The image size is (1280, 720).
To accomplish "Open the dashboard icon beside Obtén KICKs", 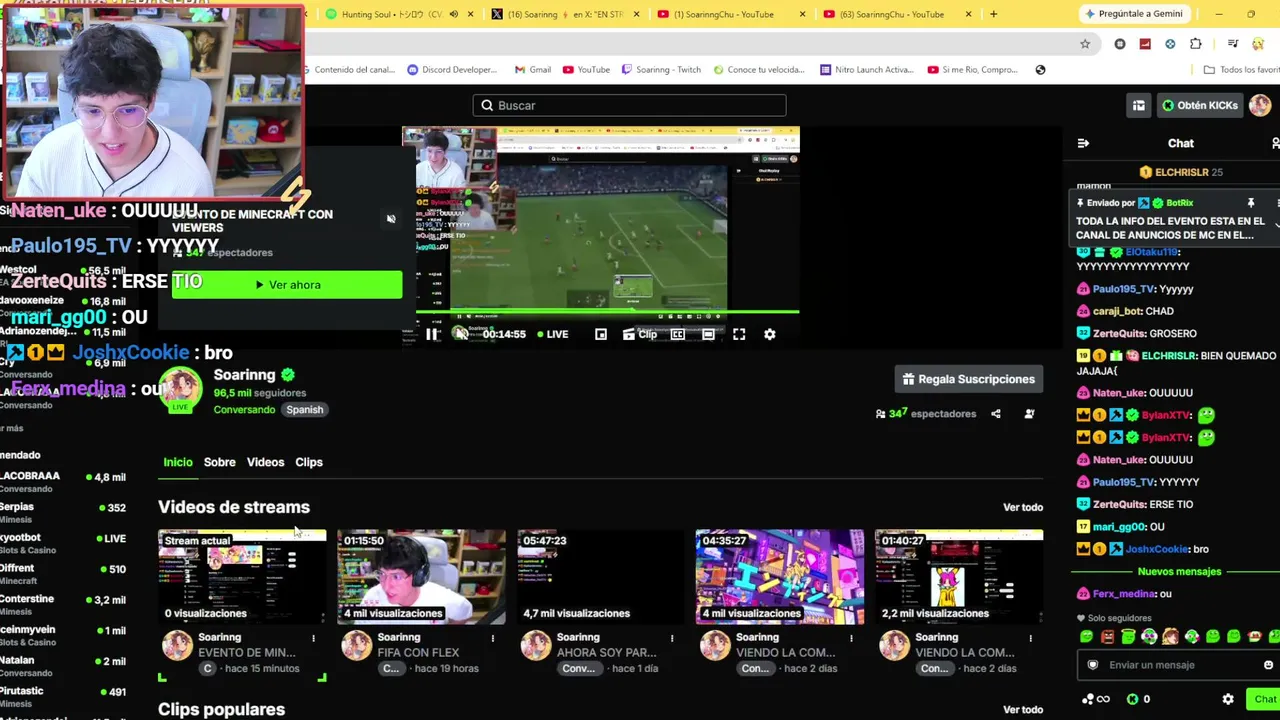I will click(x=1138, y=105).
